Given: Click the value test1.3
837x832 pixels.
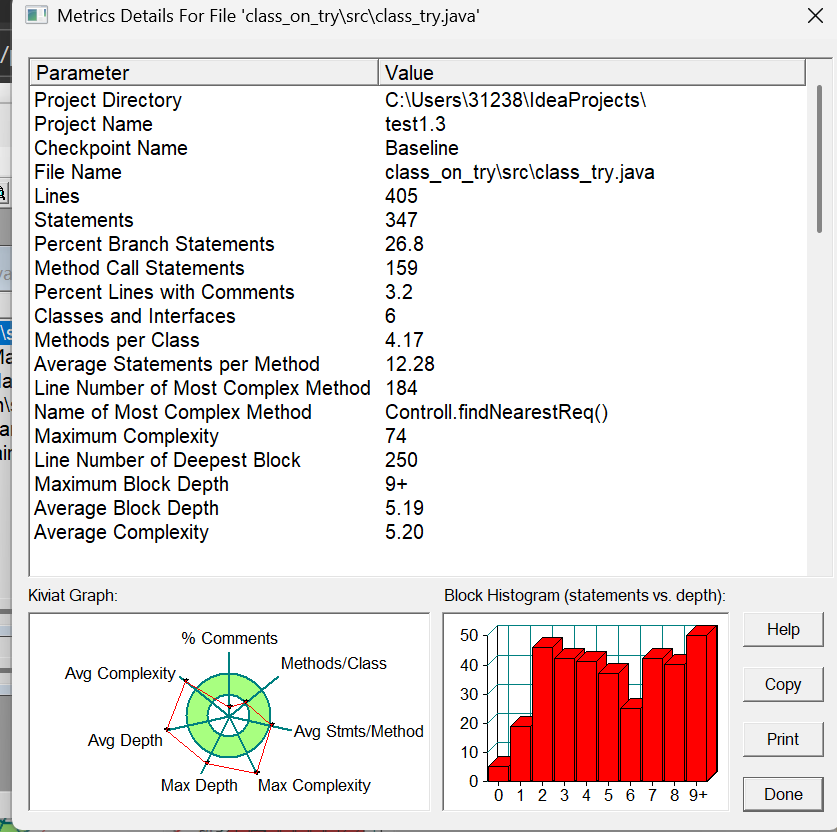Looking at the screenshot, I should 415,124.
